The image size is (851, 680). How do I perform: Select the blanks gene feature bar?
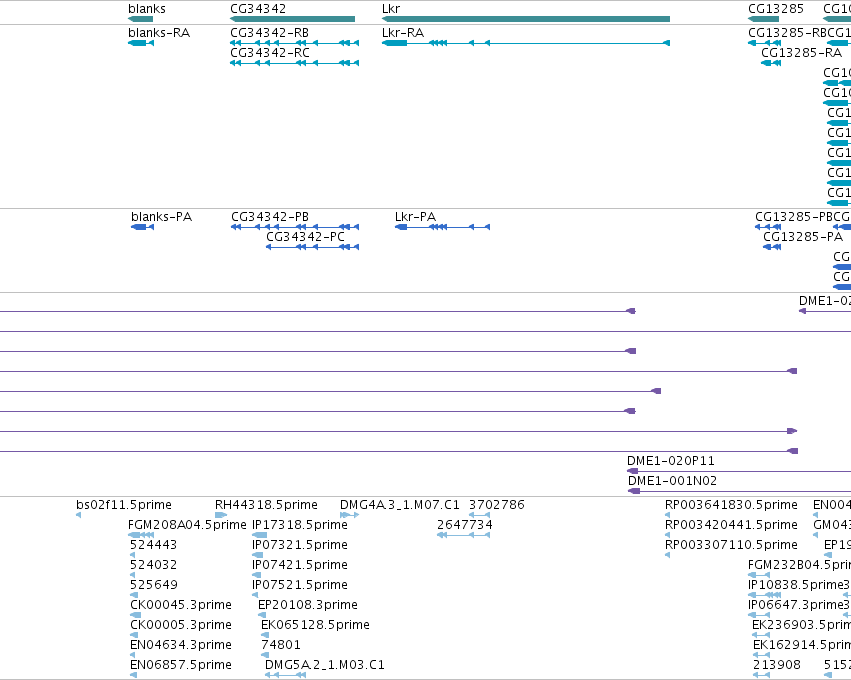point(141,20)
